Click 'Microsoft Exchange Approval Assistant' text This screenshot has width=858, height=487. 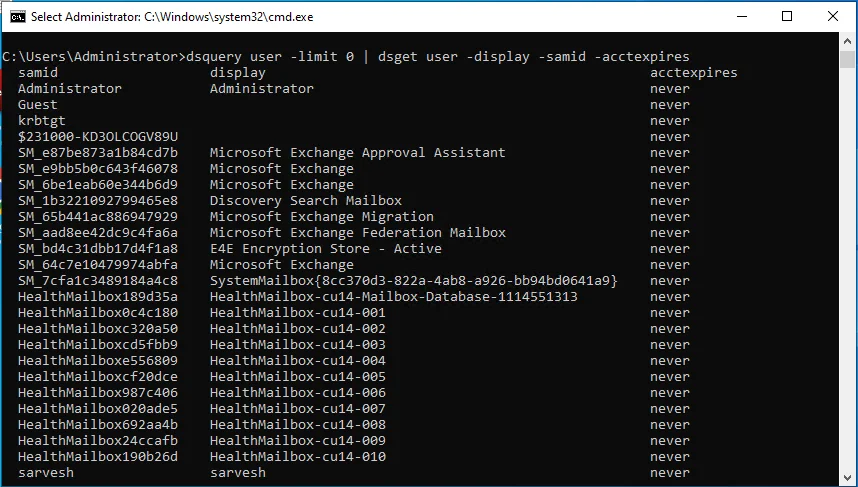click(357, 152)
